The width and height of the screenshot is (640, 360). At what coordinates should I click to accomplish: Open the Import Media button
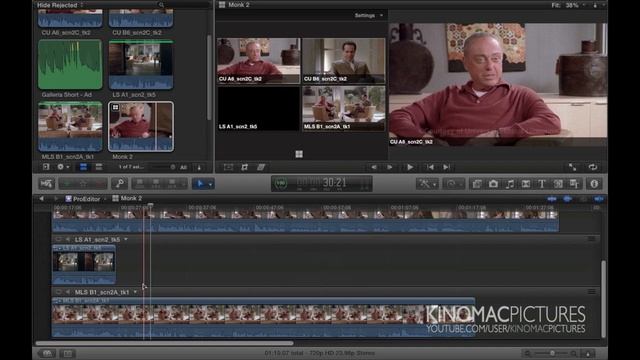click(x=47, y=184)
